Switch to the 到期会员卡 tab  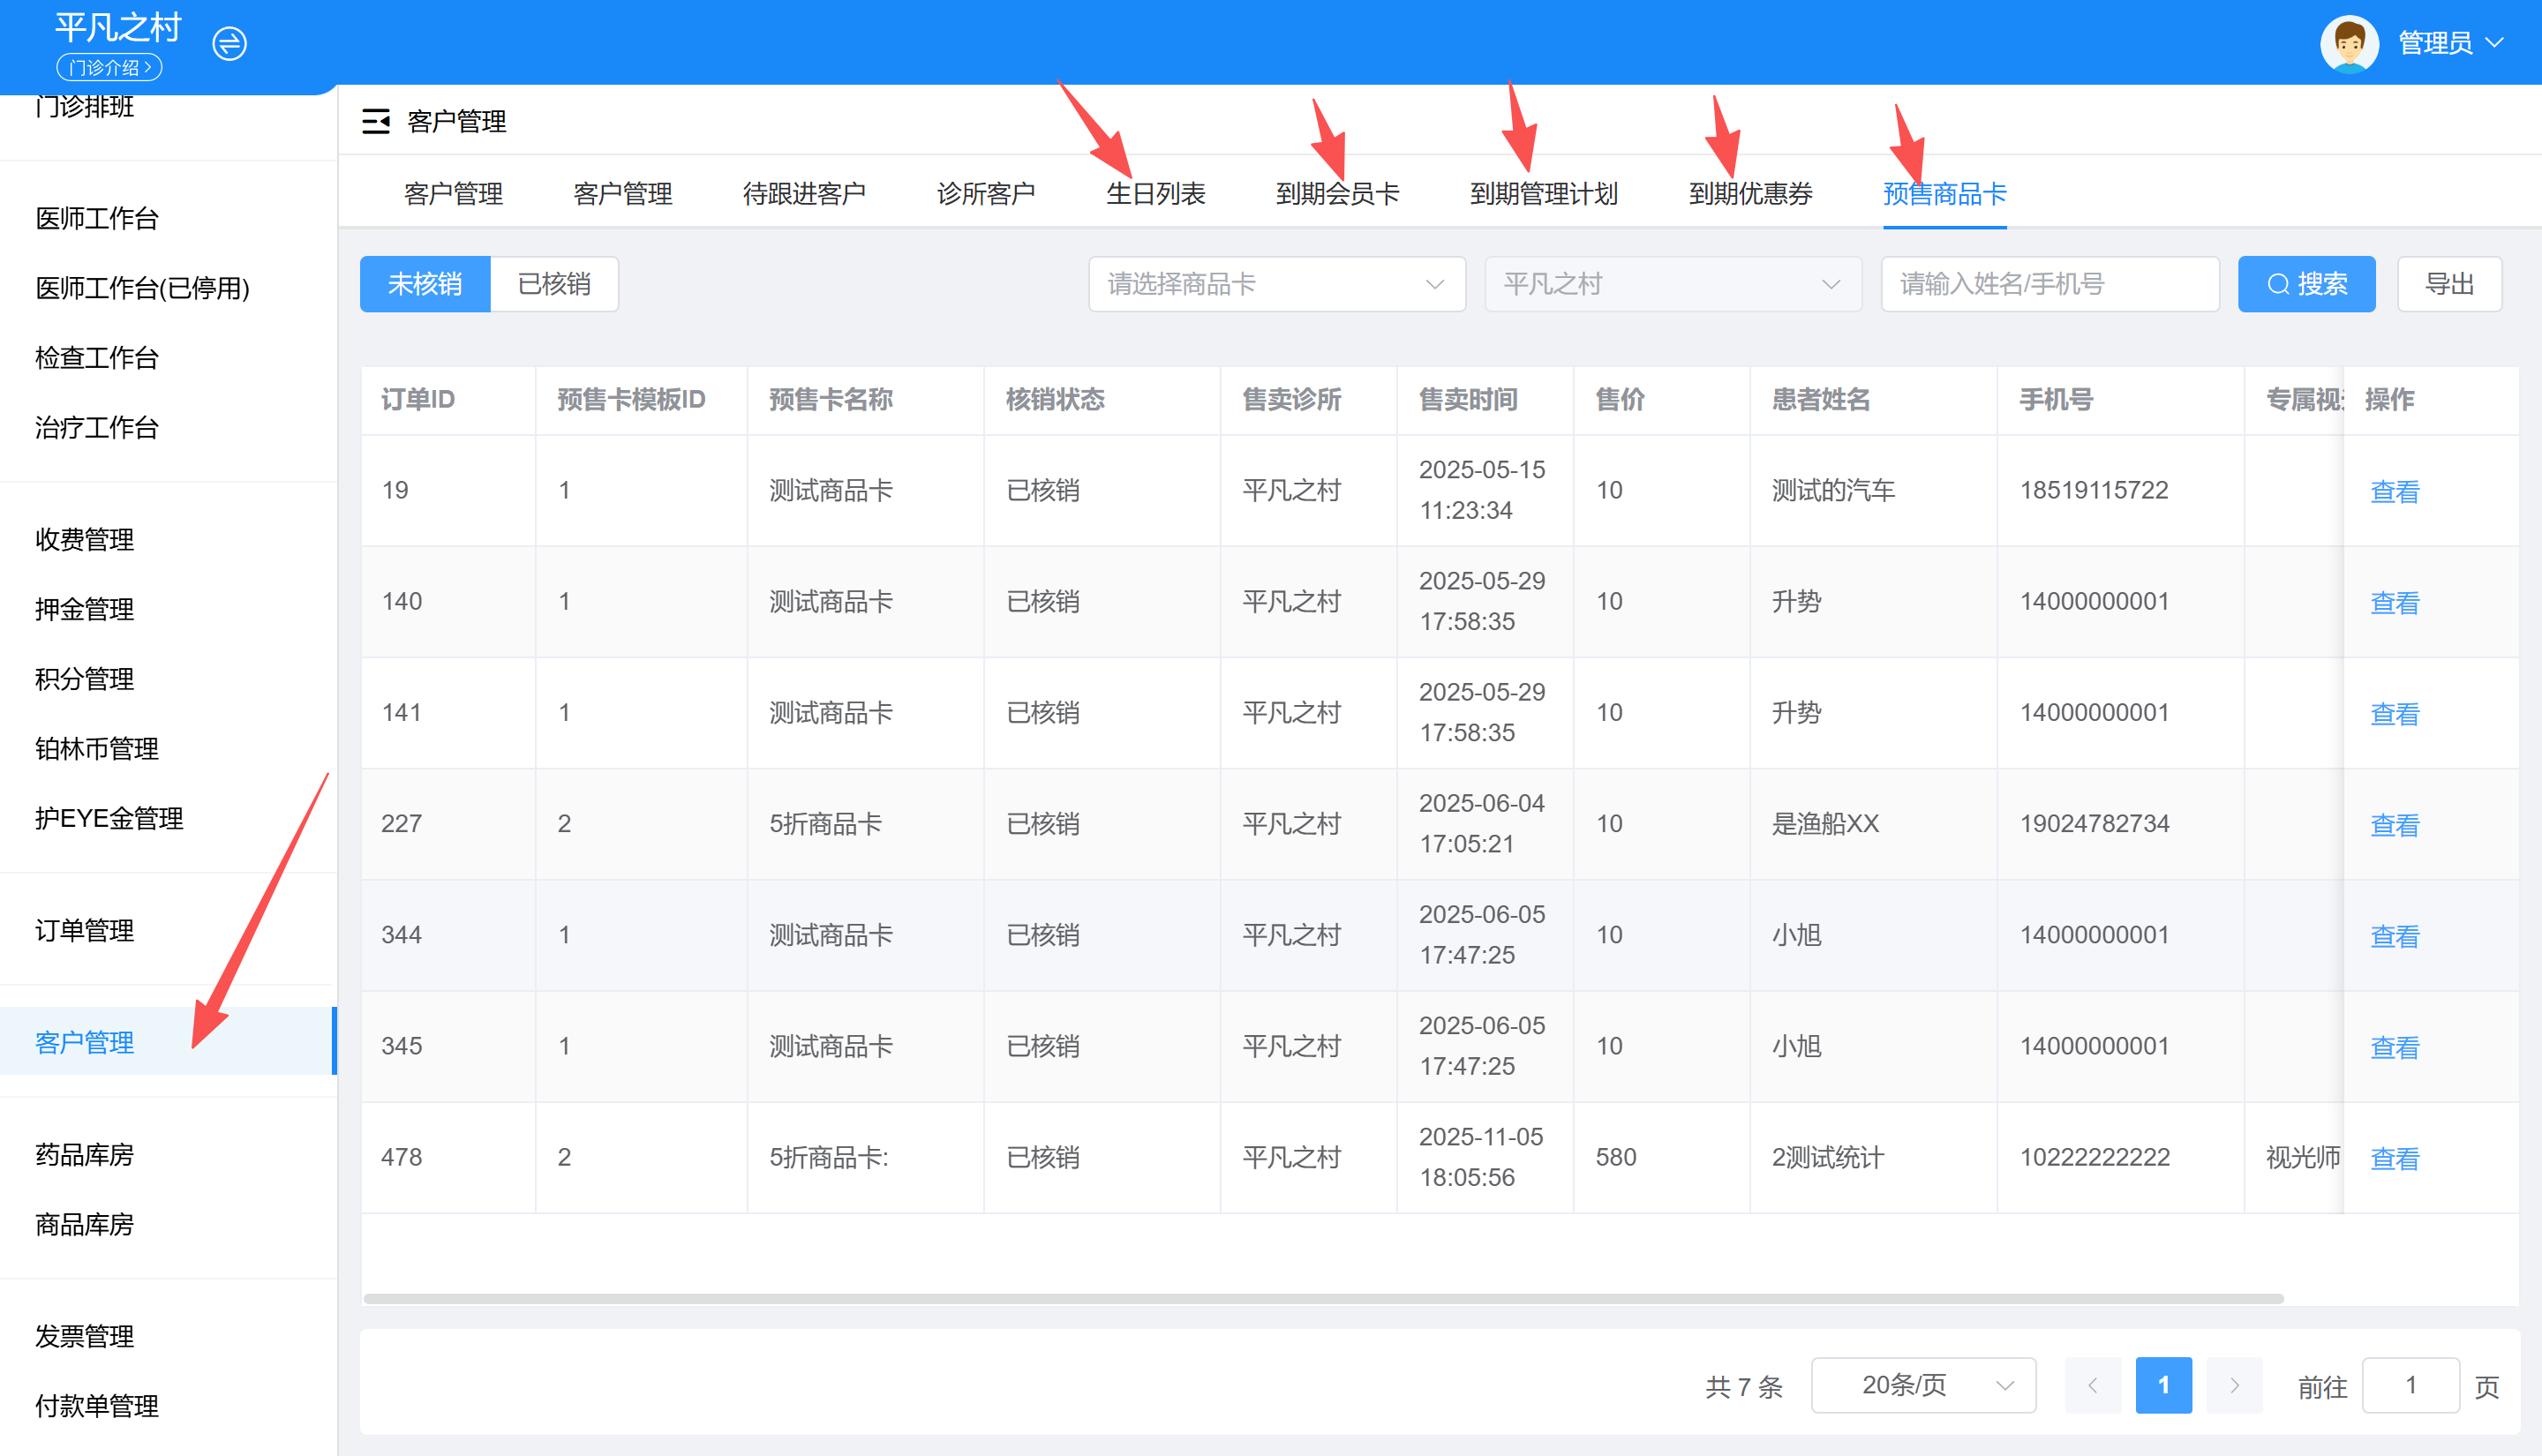[1337, 193]
